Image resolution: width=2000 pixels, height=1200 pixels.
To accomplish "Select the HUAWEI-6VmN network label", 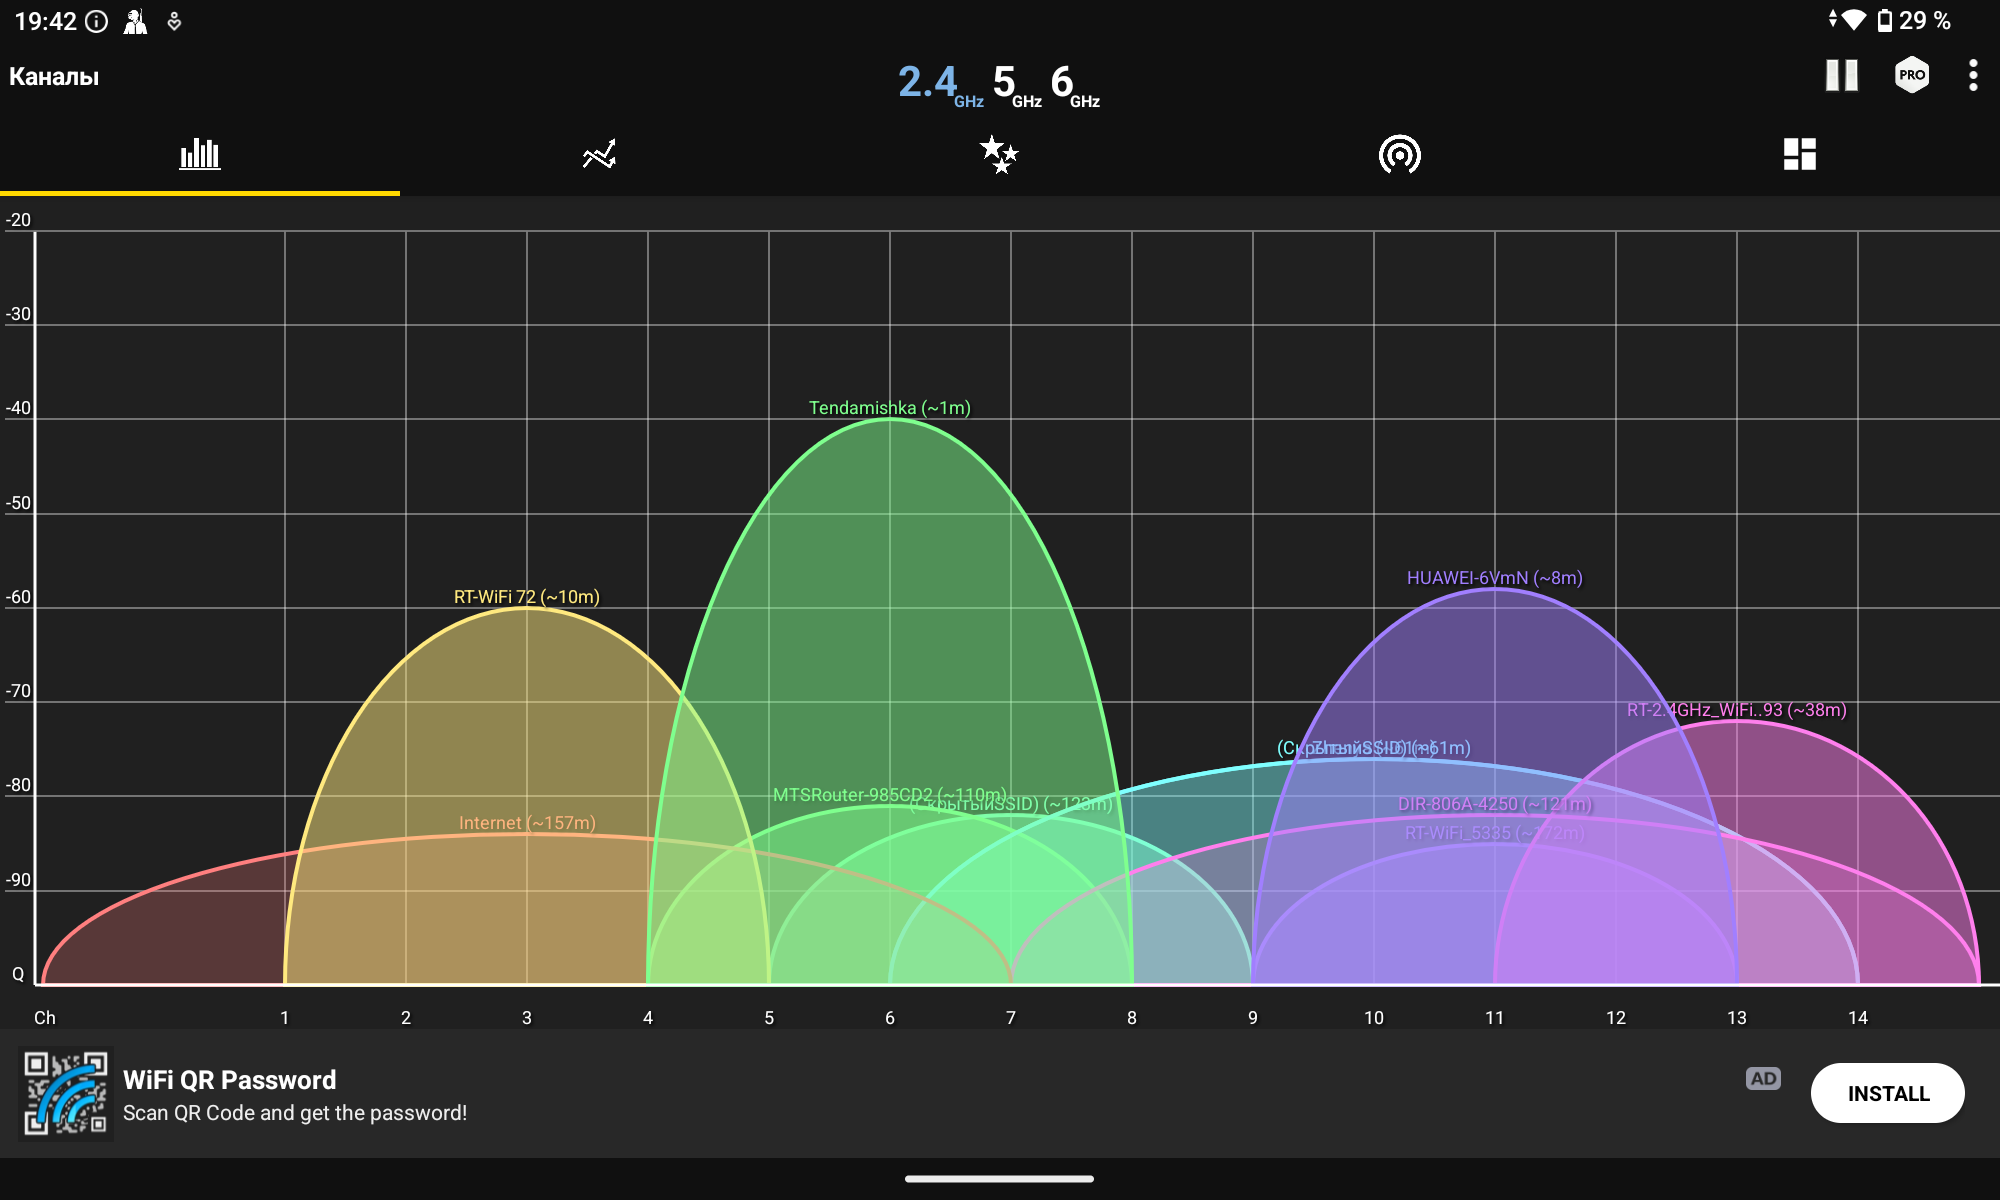I will 1494,578.
